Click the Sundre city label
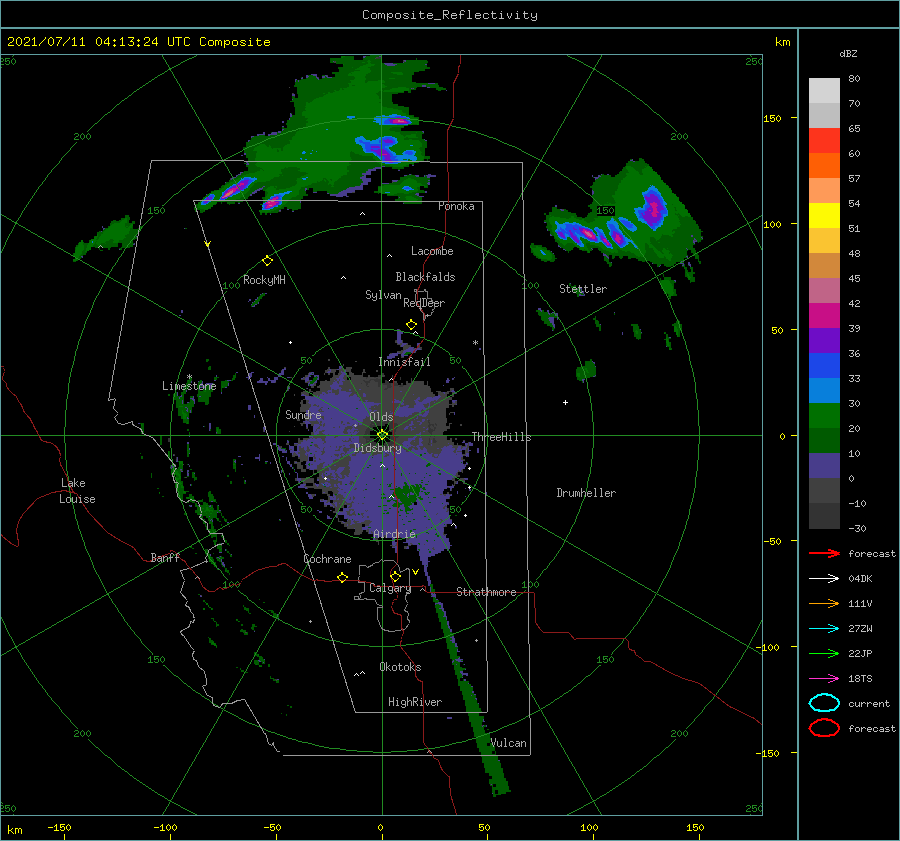This screenshot has height=841, width=900. click(x=304, y=414)
